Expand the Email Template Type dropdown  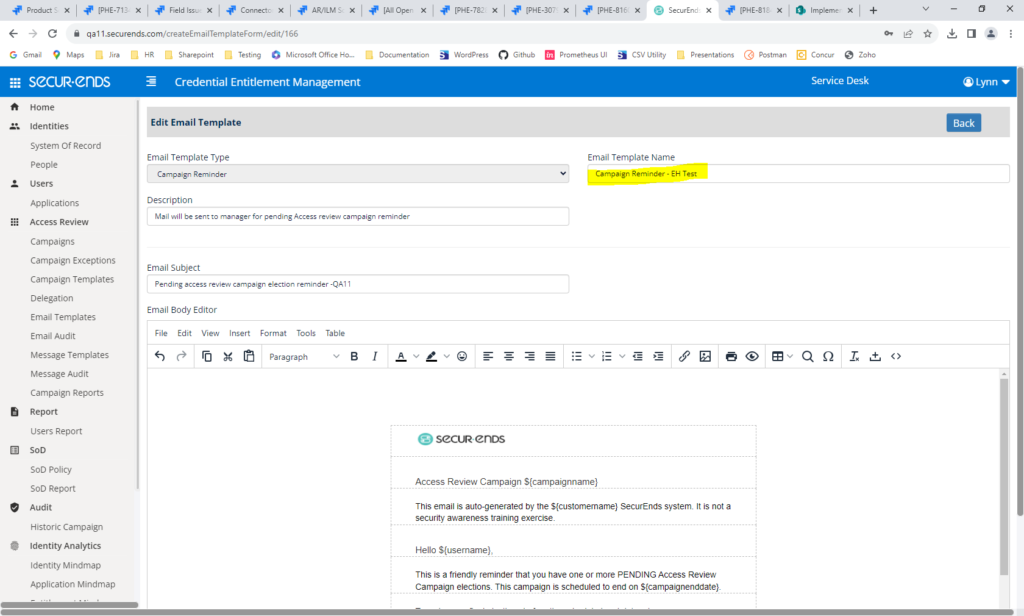(358, 174)
